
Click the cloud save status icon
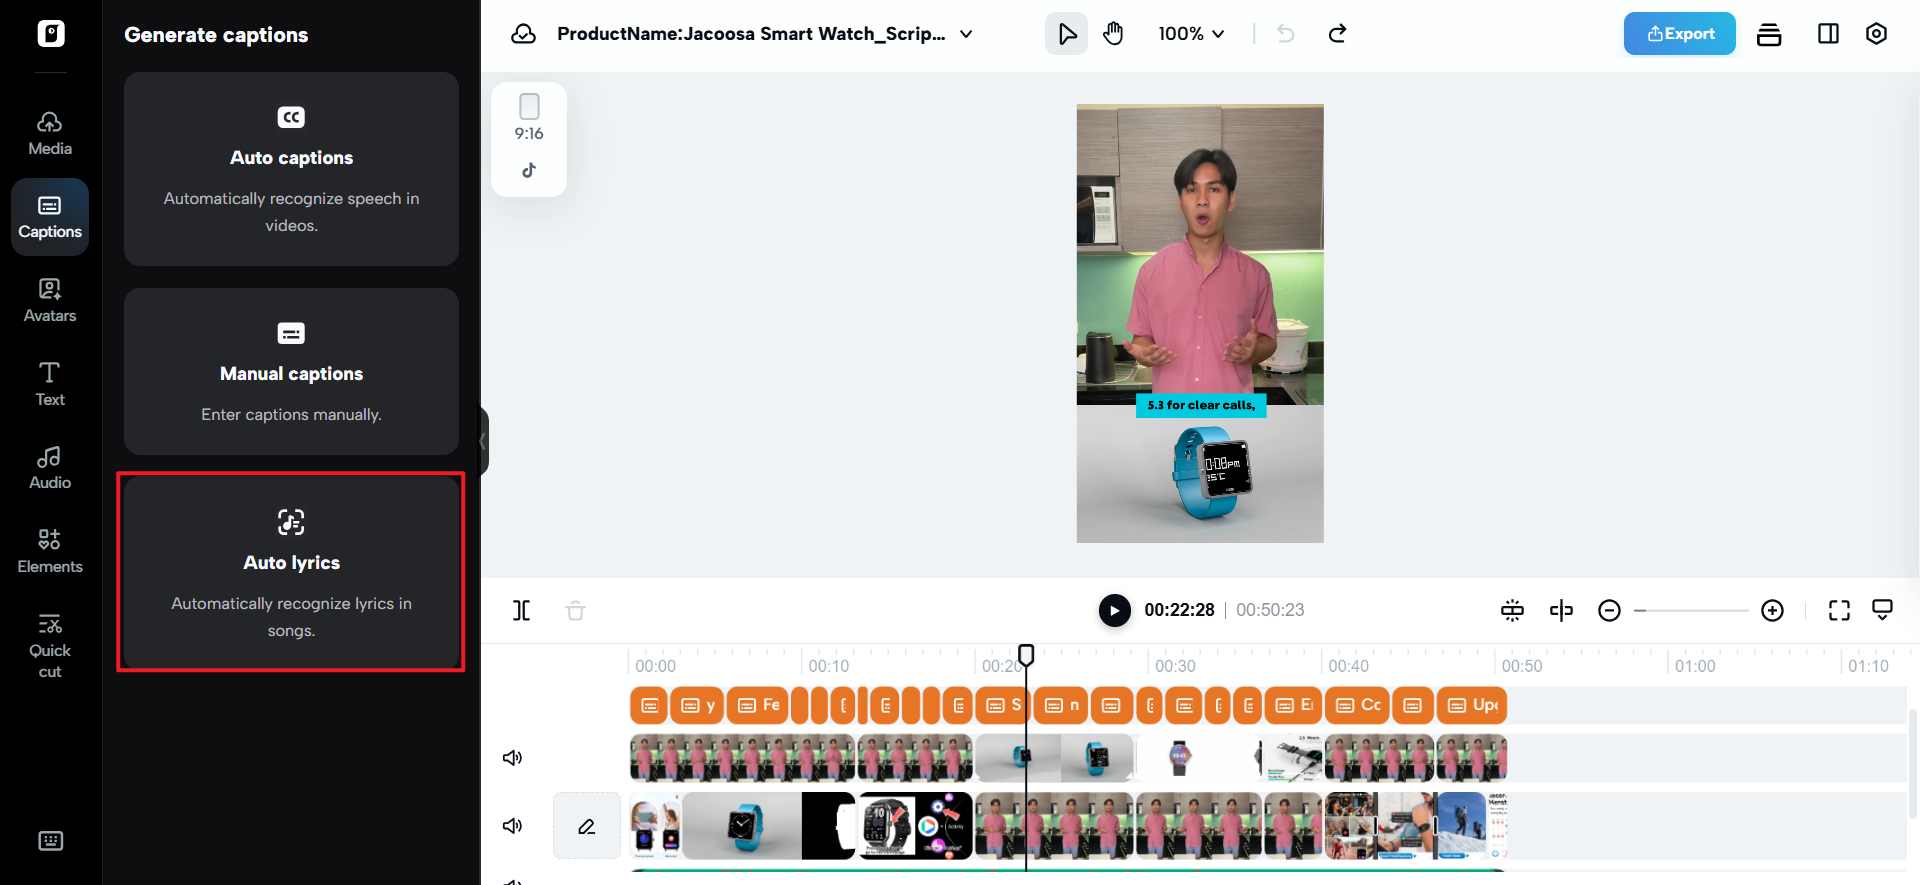(523, 34)
